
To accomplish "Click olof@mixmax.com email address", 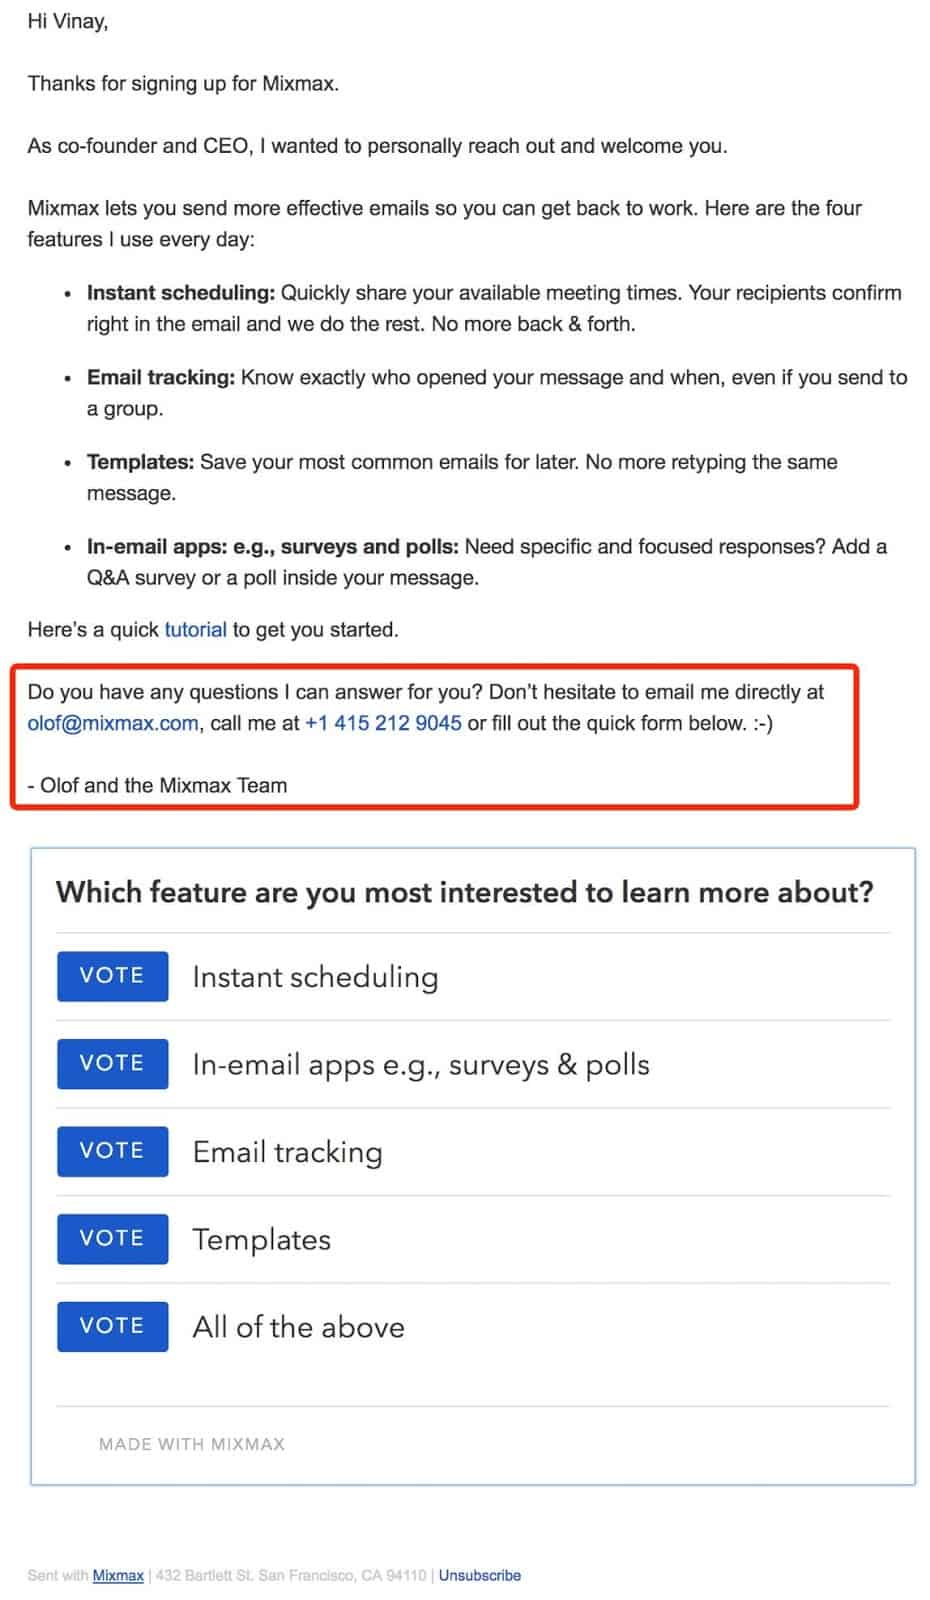I will point(113,723).
